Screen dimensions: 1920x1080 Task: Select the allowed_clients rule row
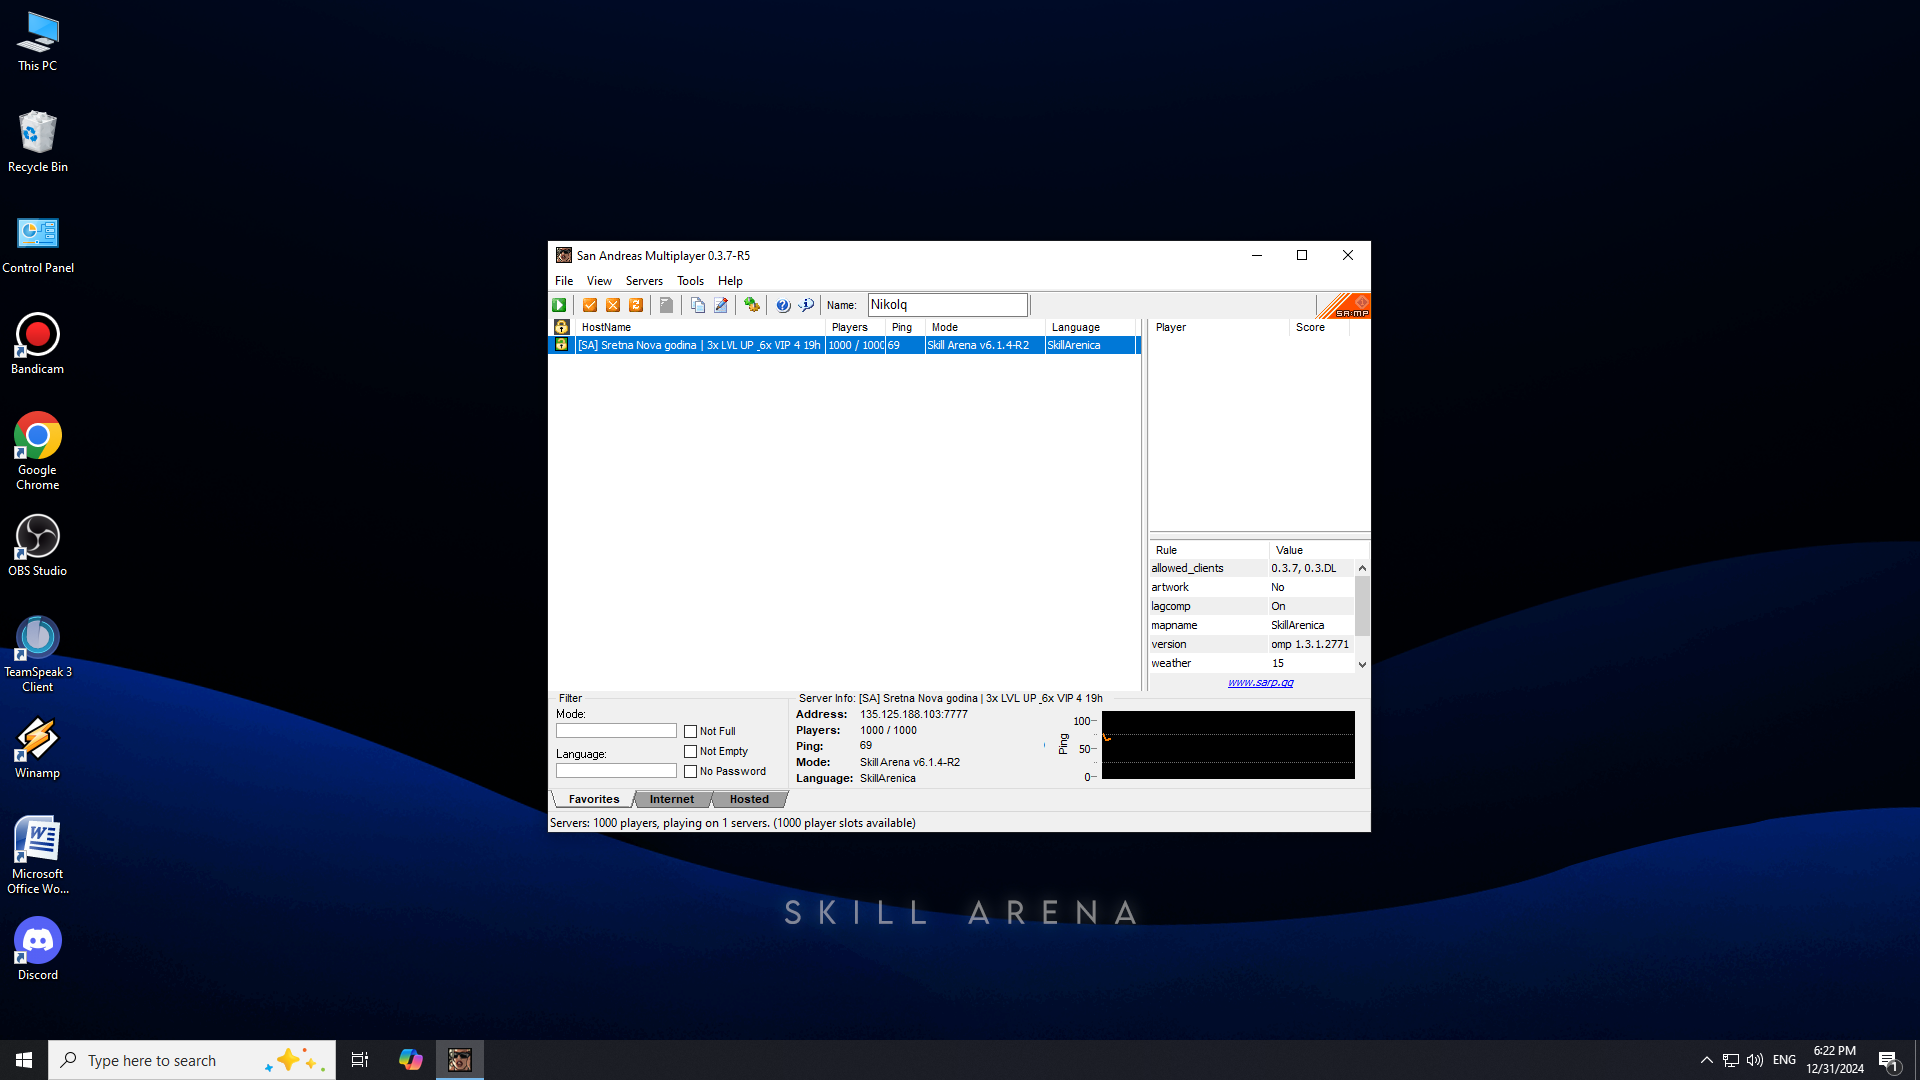click(x=1252, y=568)
